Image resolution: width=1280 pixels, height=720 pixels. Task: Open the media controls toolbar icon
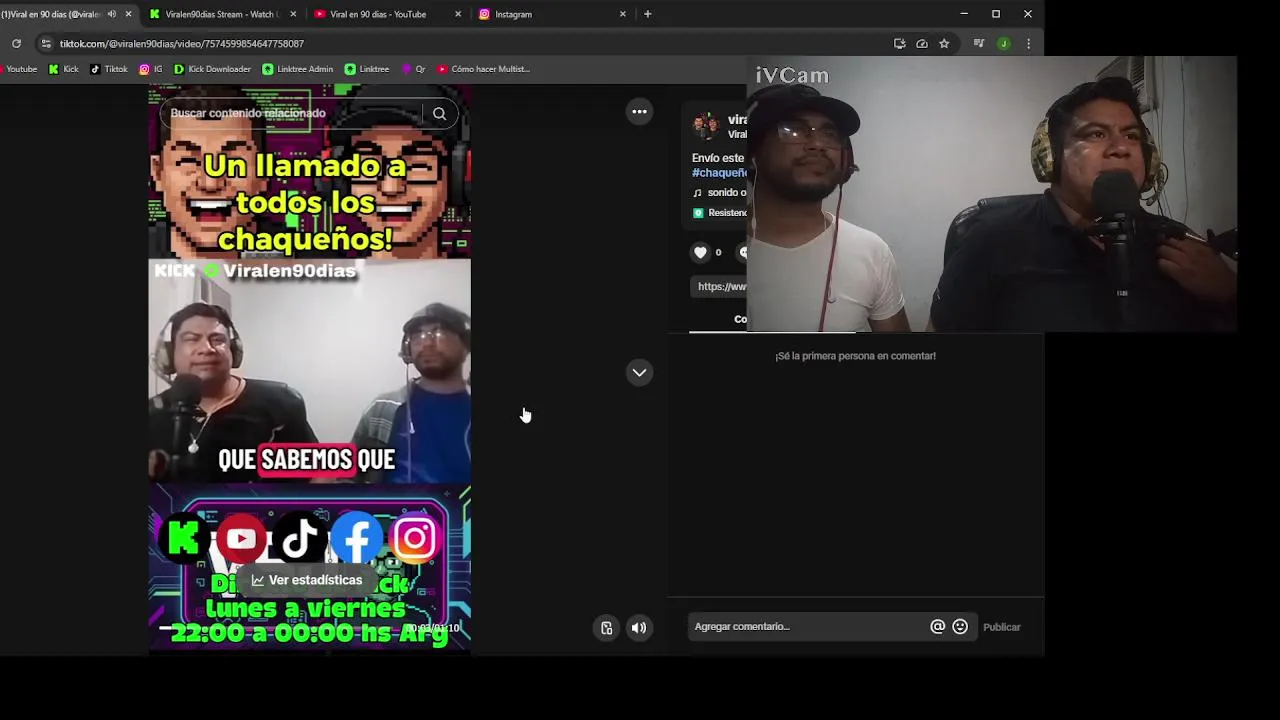pyautogui.click(x=979, y=44)
